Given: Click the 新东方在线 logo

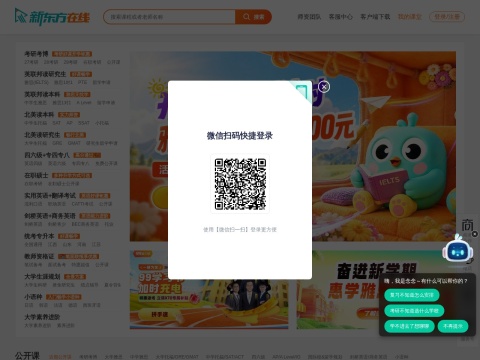Looking at the screenshot, I should [52, 17].
